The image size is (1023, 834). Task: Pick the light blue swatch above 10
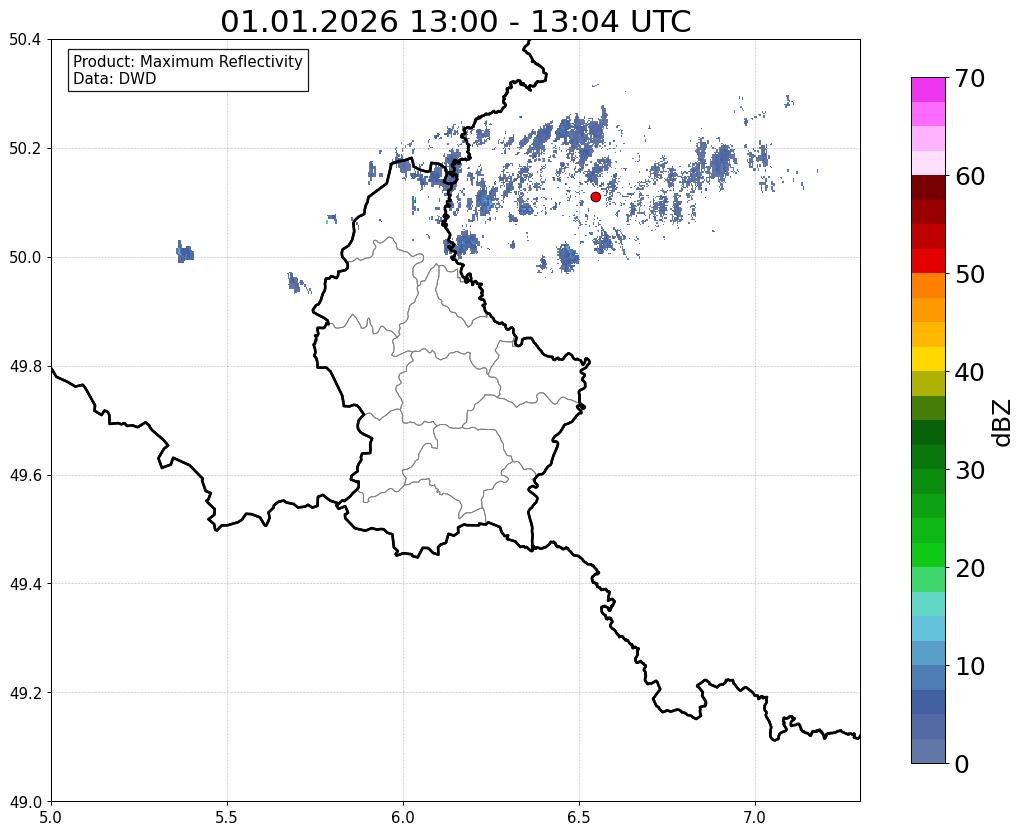pyautogui.click(x=928, y=653)
